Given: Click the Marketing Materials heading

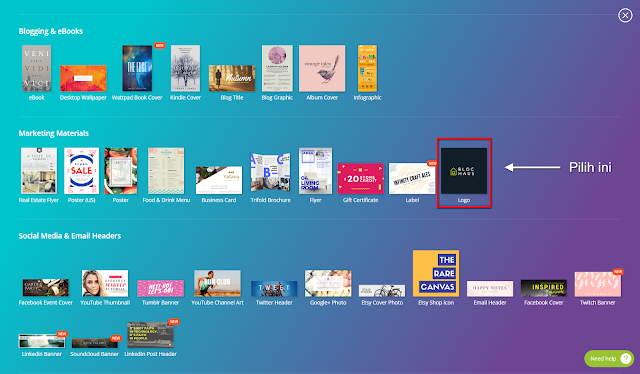Looking at the screenshot, I should point(53,133).
